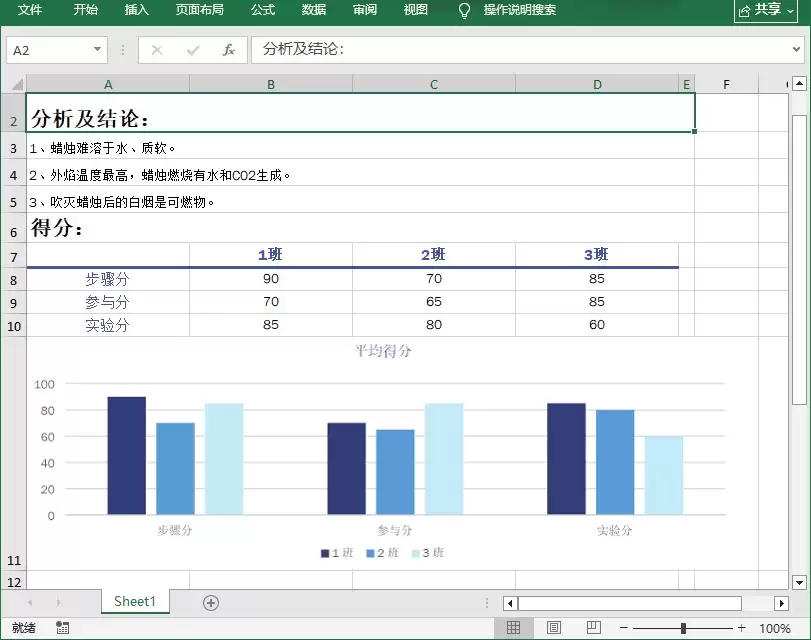Click the 参与分 row label cell
Screen dimensions: 811x640
(108, 302)
